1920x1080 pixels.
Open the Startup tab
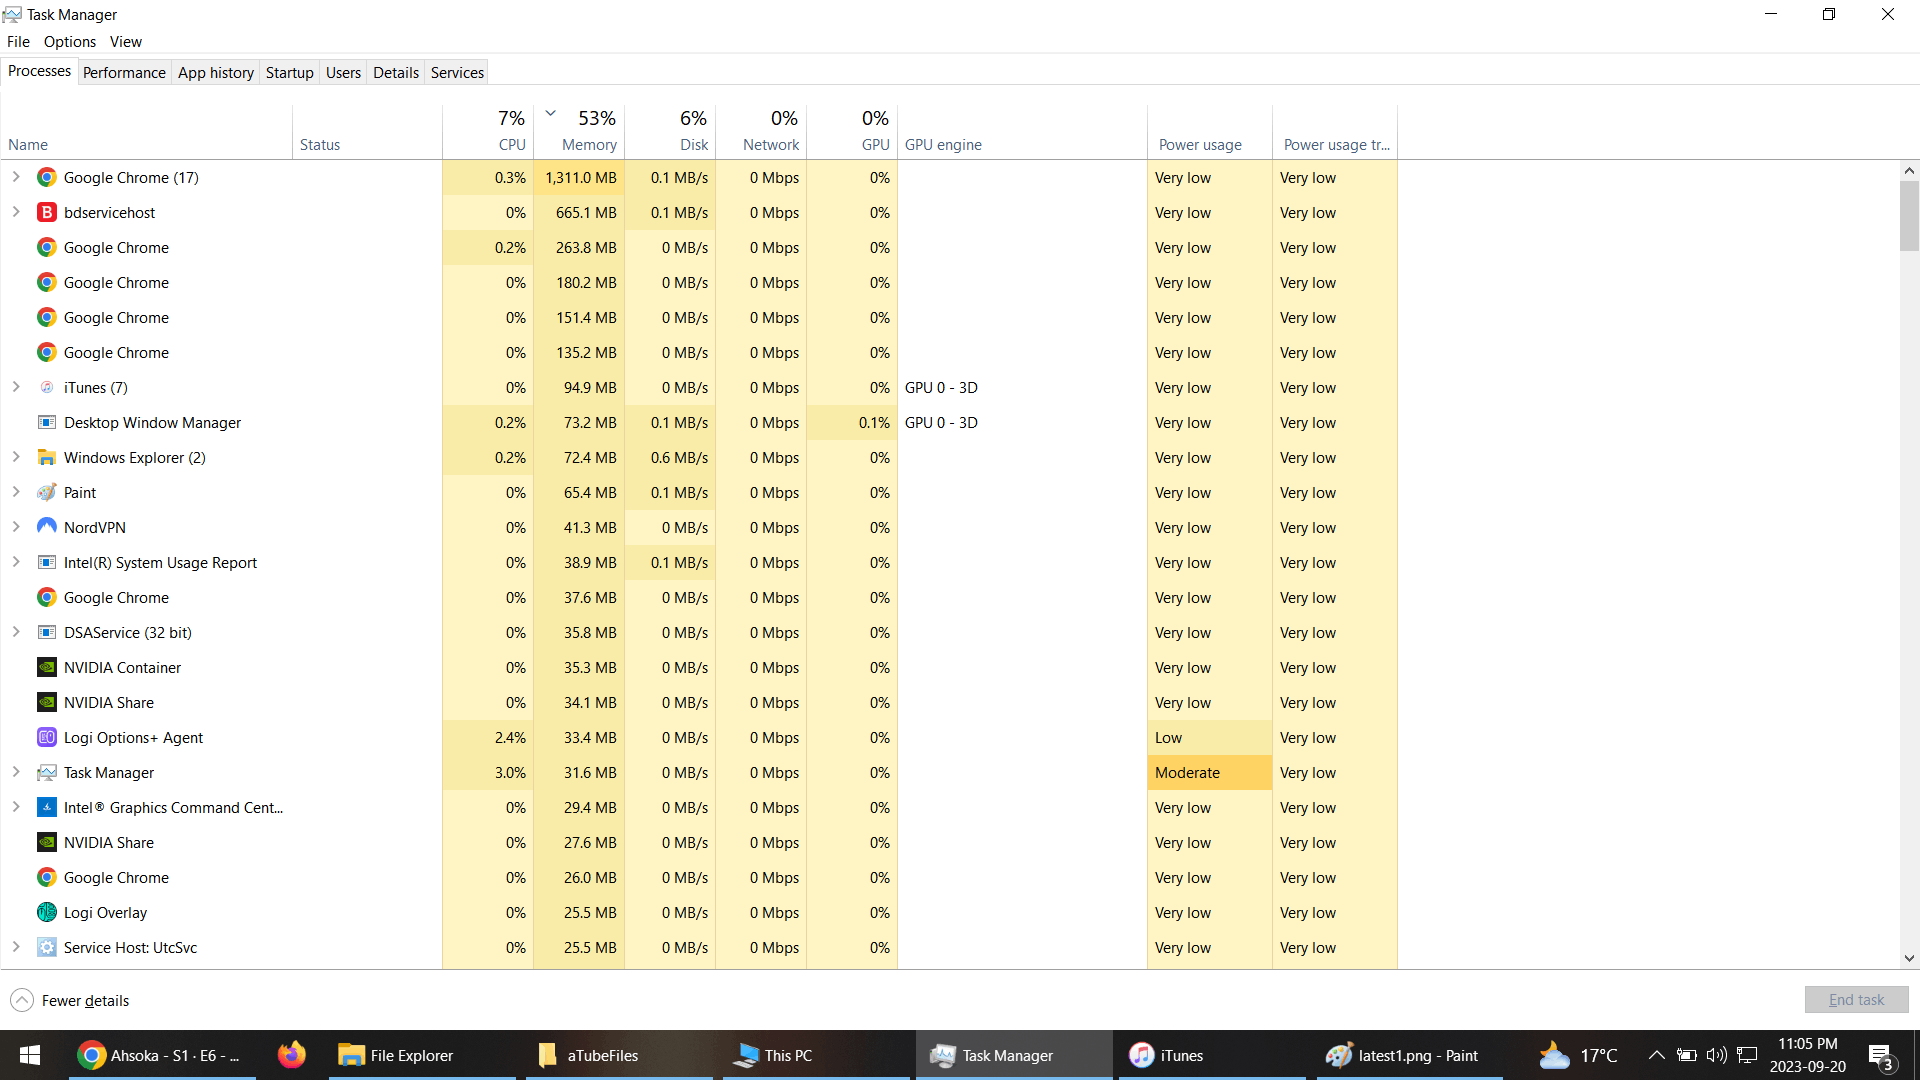289,72
